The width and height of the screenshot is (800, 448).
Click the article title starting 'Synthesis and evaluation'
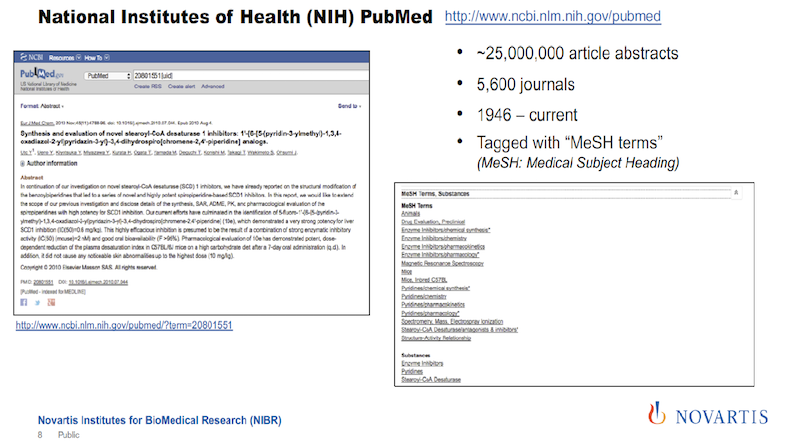[x=181, y=137]
